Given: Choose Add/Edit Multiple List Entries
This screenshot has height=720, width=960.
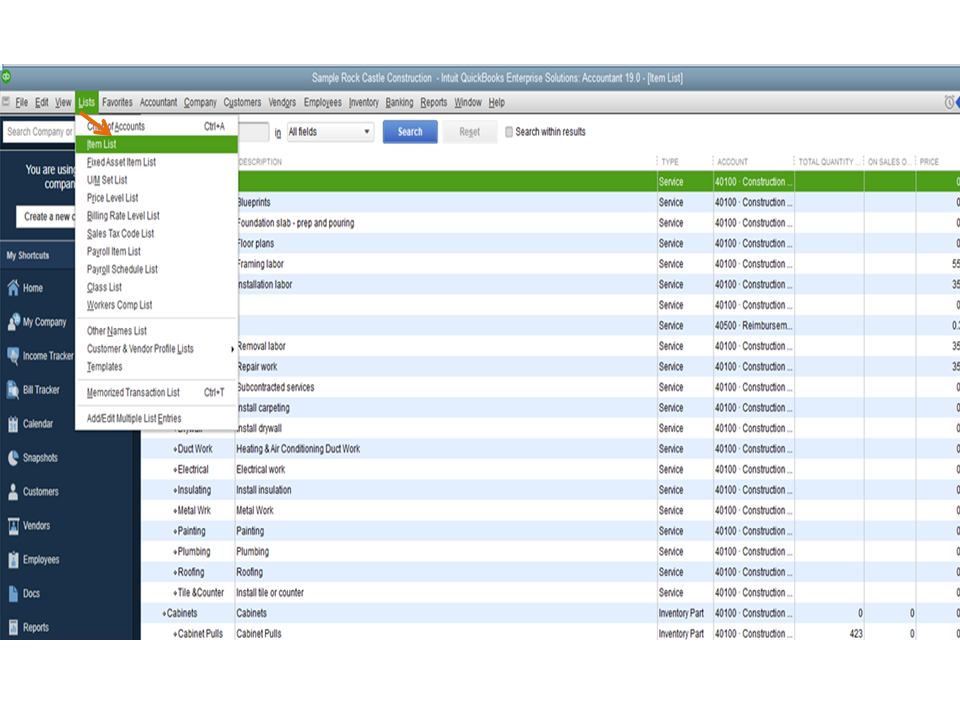Looking at the screenshot, I should tap(156, 419).
